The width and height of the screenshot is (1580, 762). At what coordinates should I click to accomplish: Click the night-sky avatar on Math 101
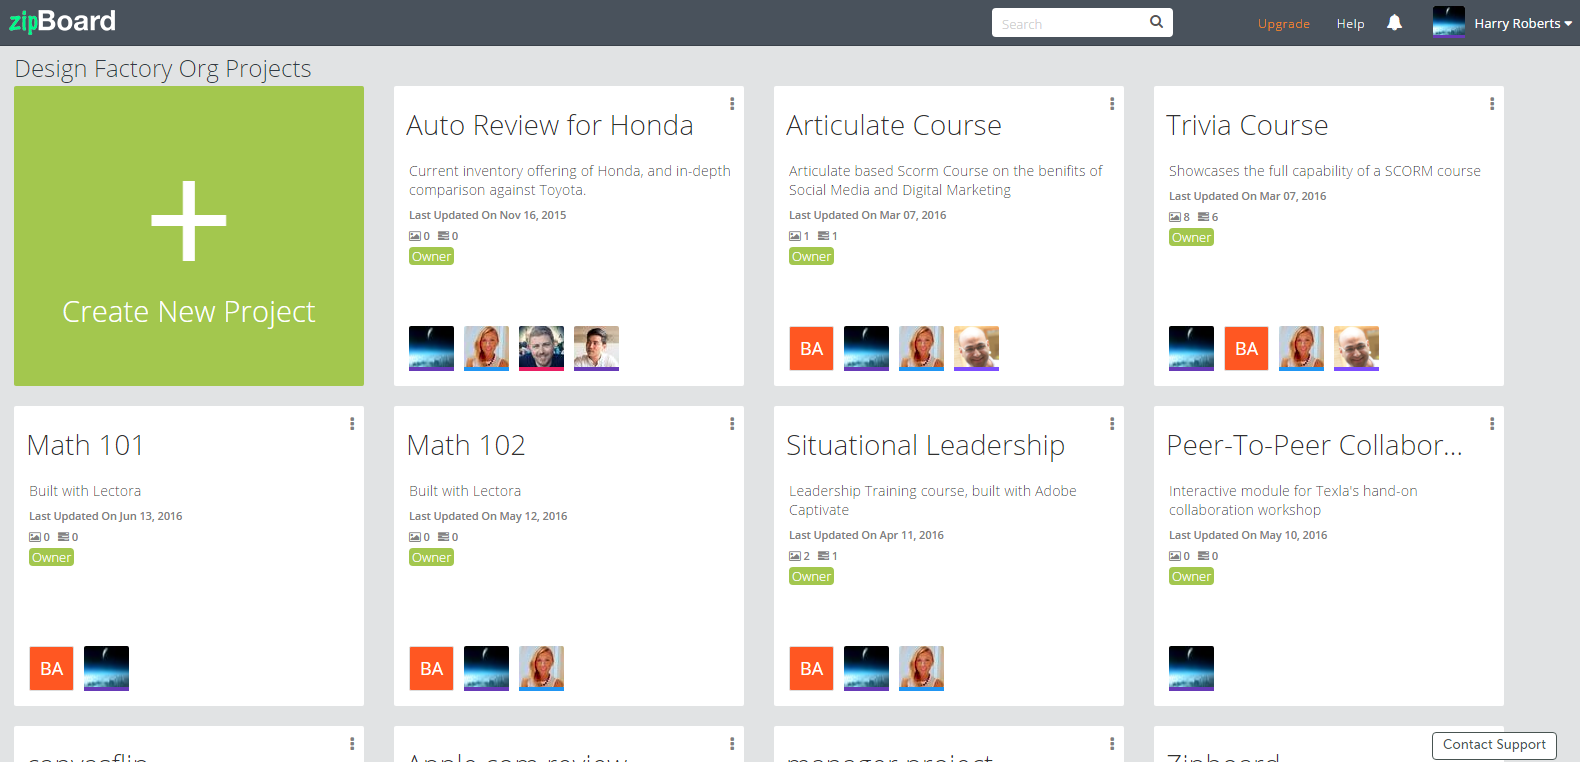(106, 668)
